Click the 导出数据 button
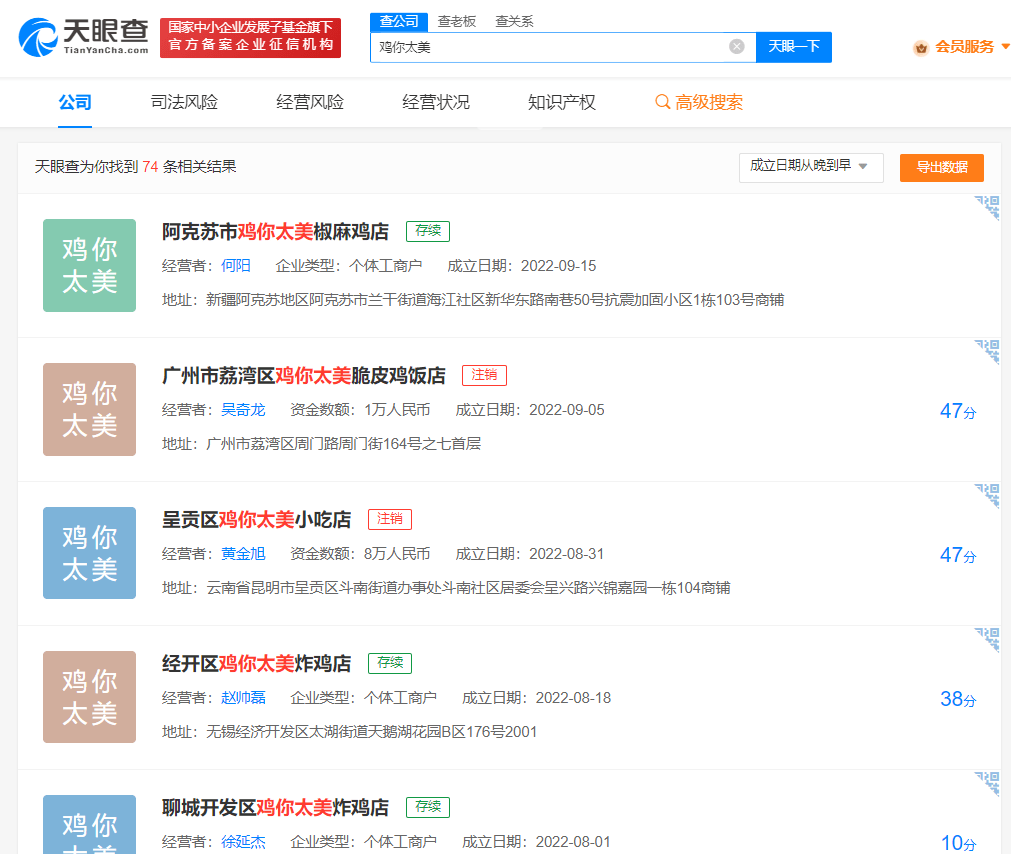The image size is (1011, 854). (942, 168)
